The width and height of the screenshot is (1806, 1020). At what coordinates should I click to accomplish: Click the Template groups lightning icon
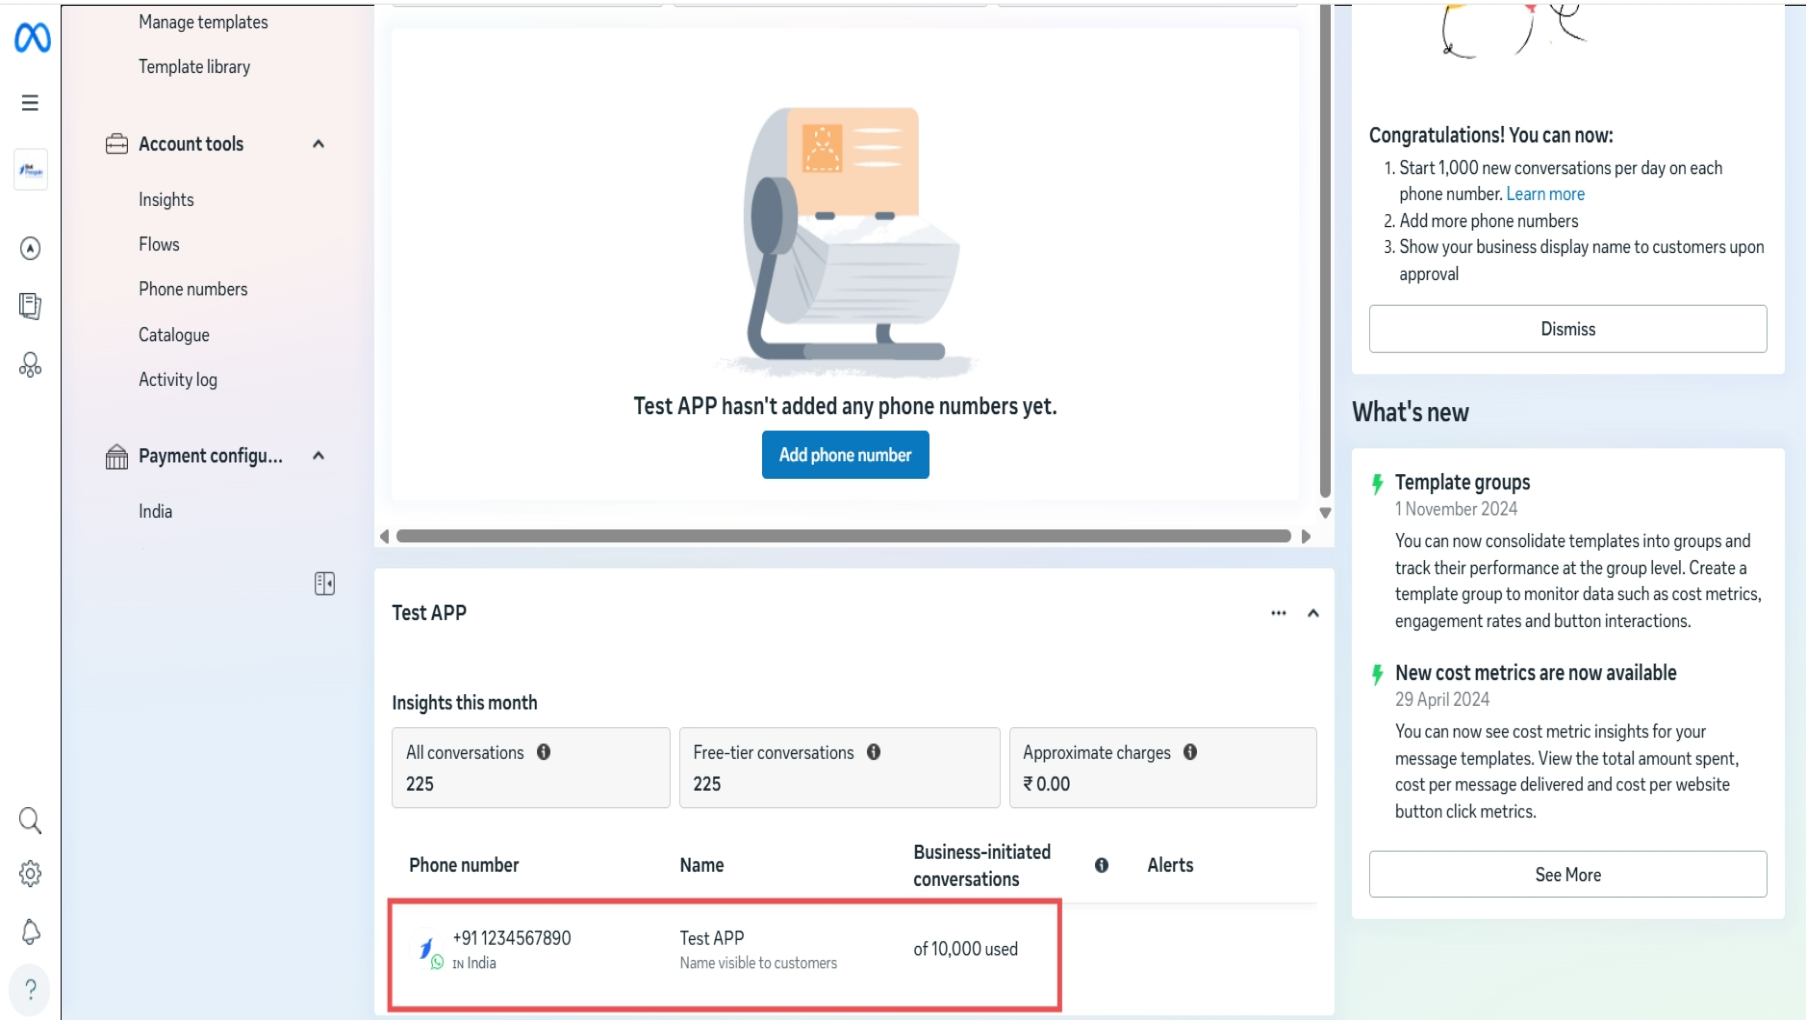point(1377,484)
